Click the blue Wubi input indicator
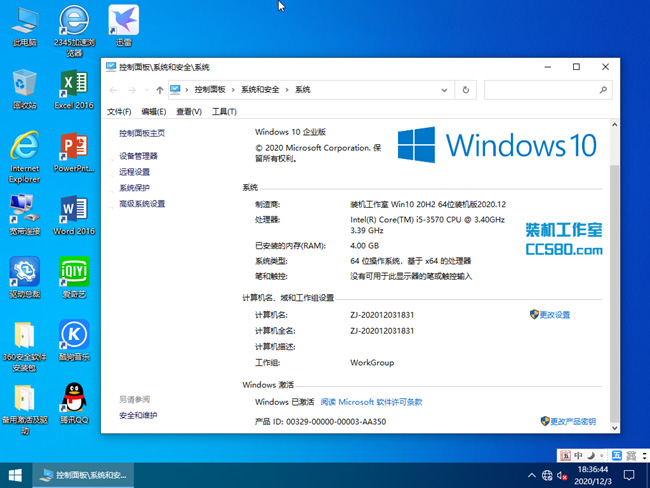Viewport: 650px width, 488px height. tap(617, 456)
